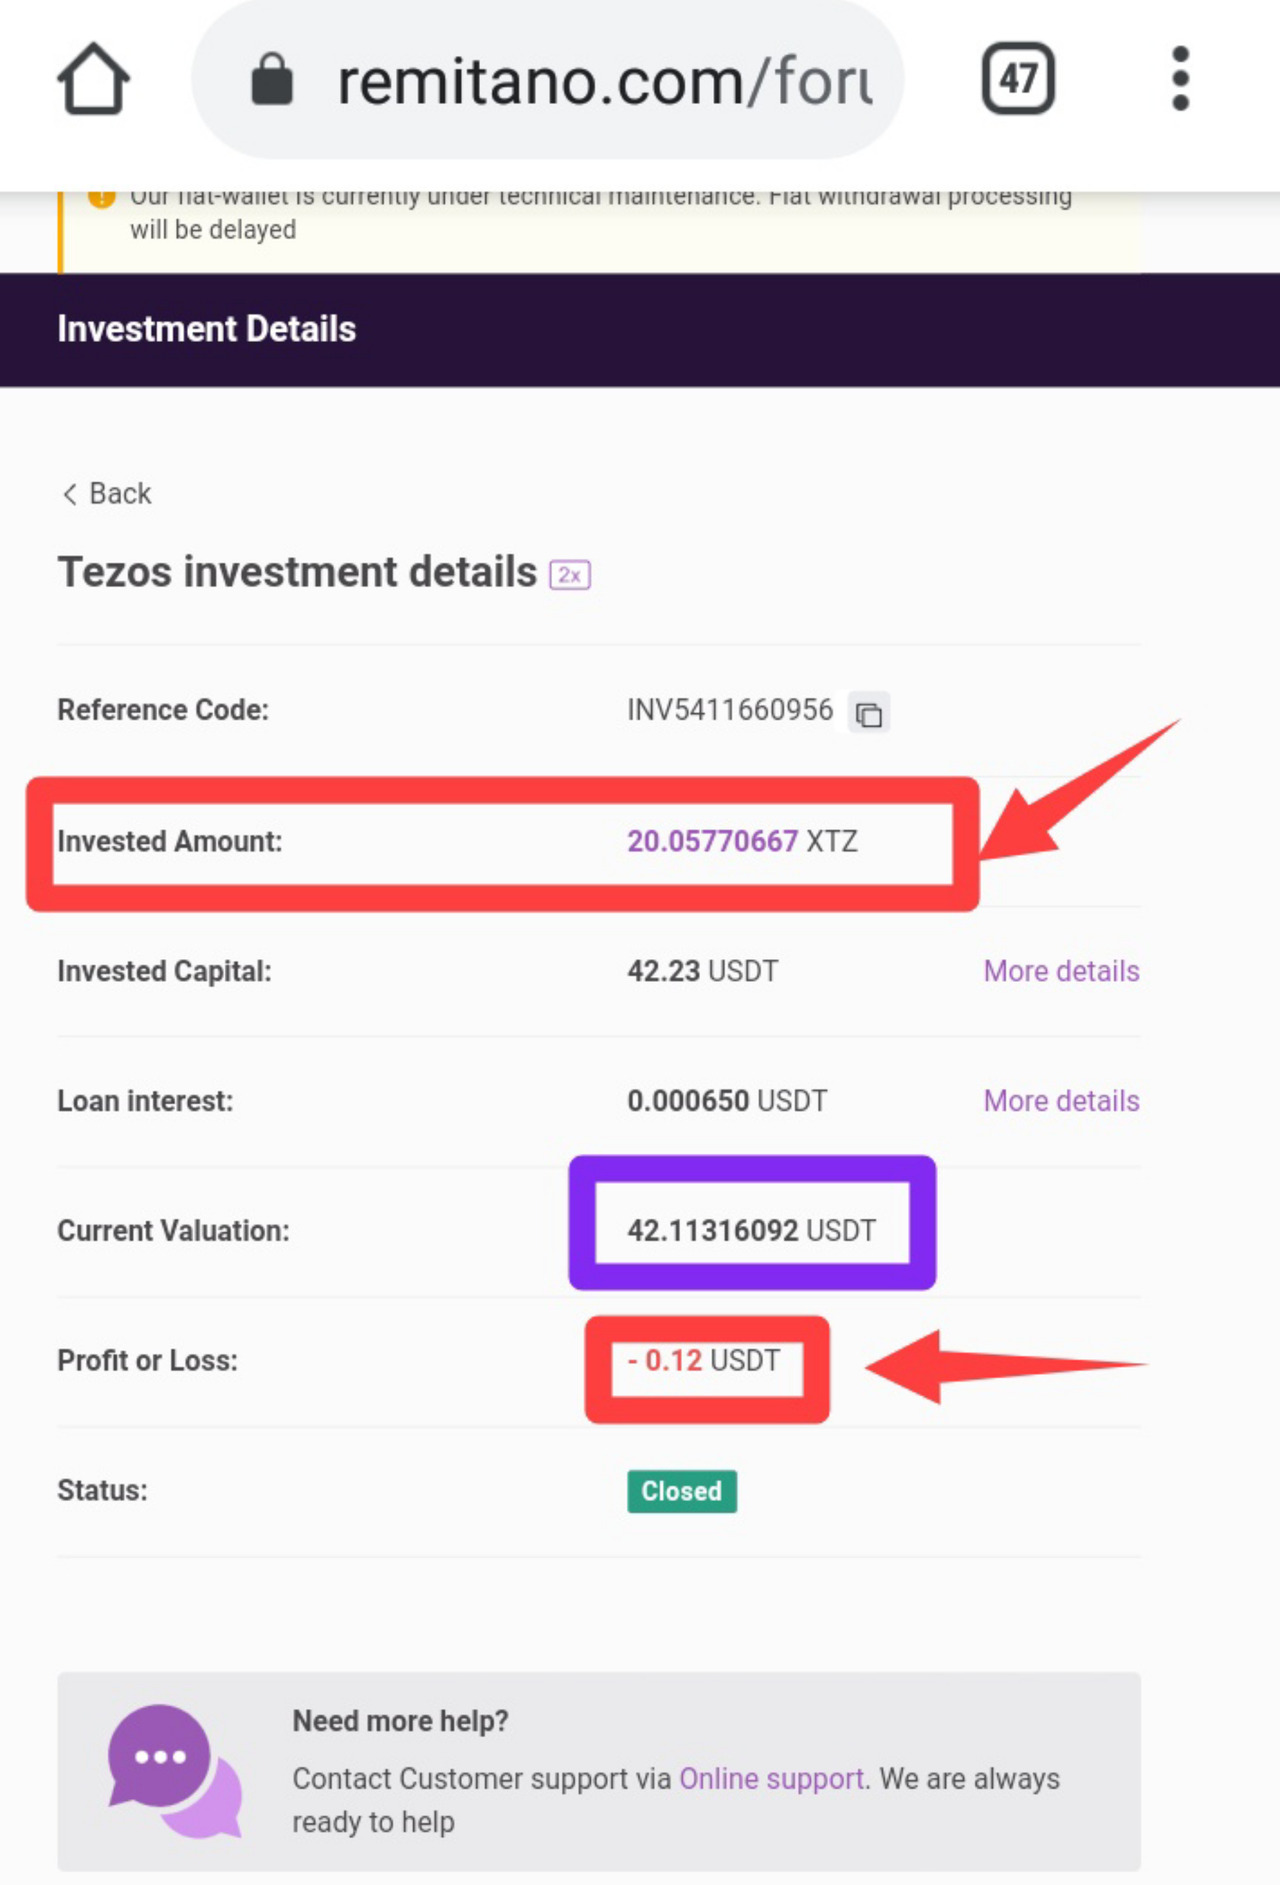
Task: Click the 2x leverage badge
Action: 570,575
